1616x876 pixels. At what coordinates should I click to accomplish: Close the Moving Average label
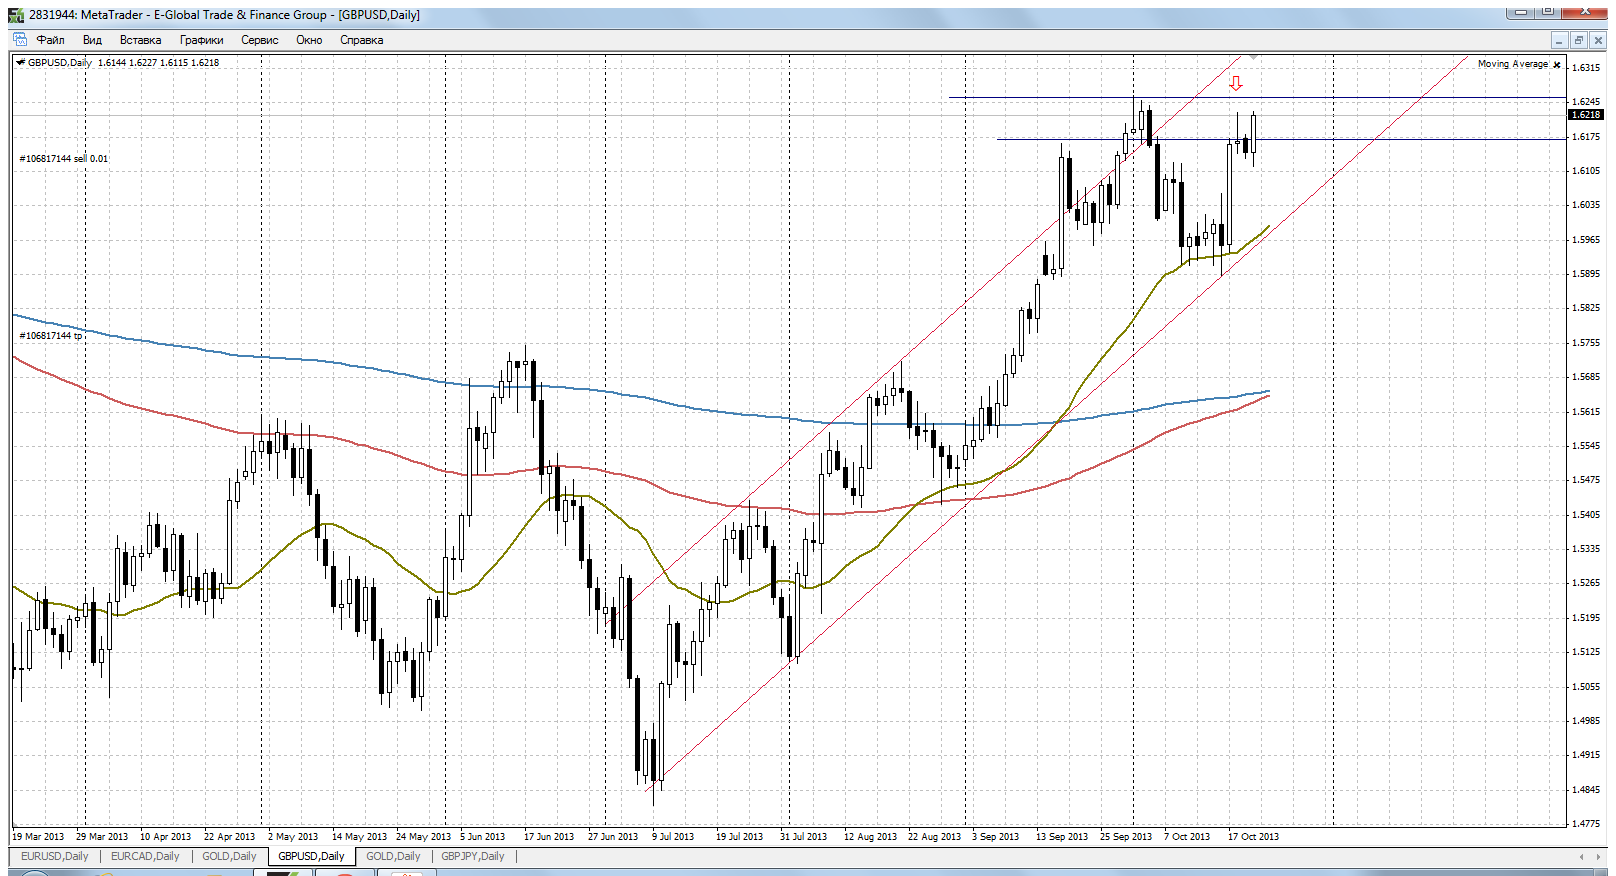[1556, 65]
